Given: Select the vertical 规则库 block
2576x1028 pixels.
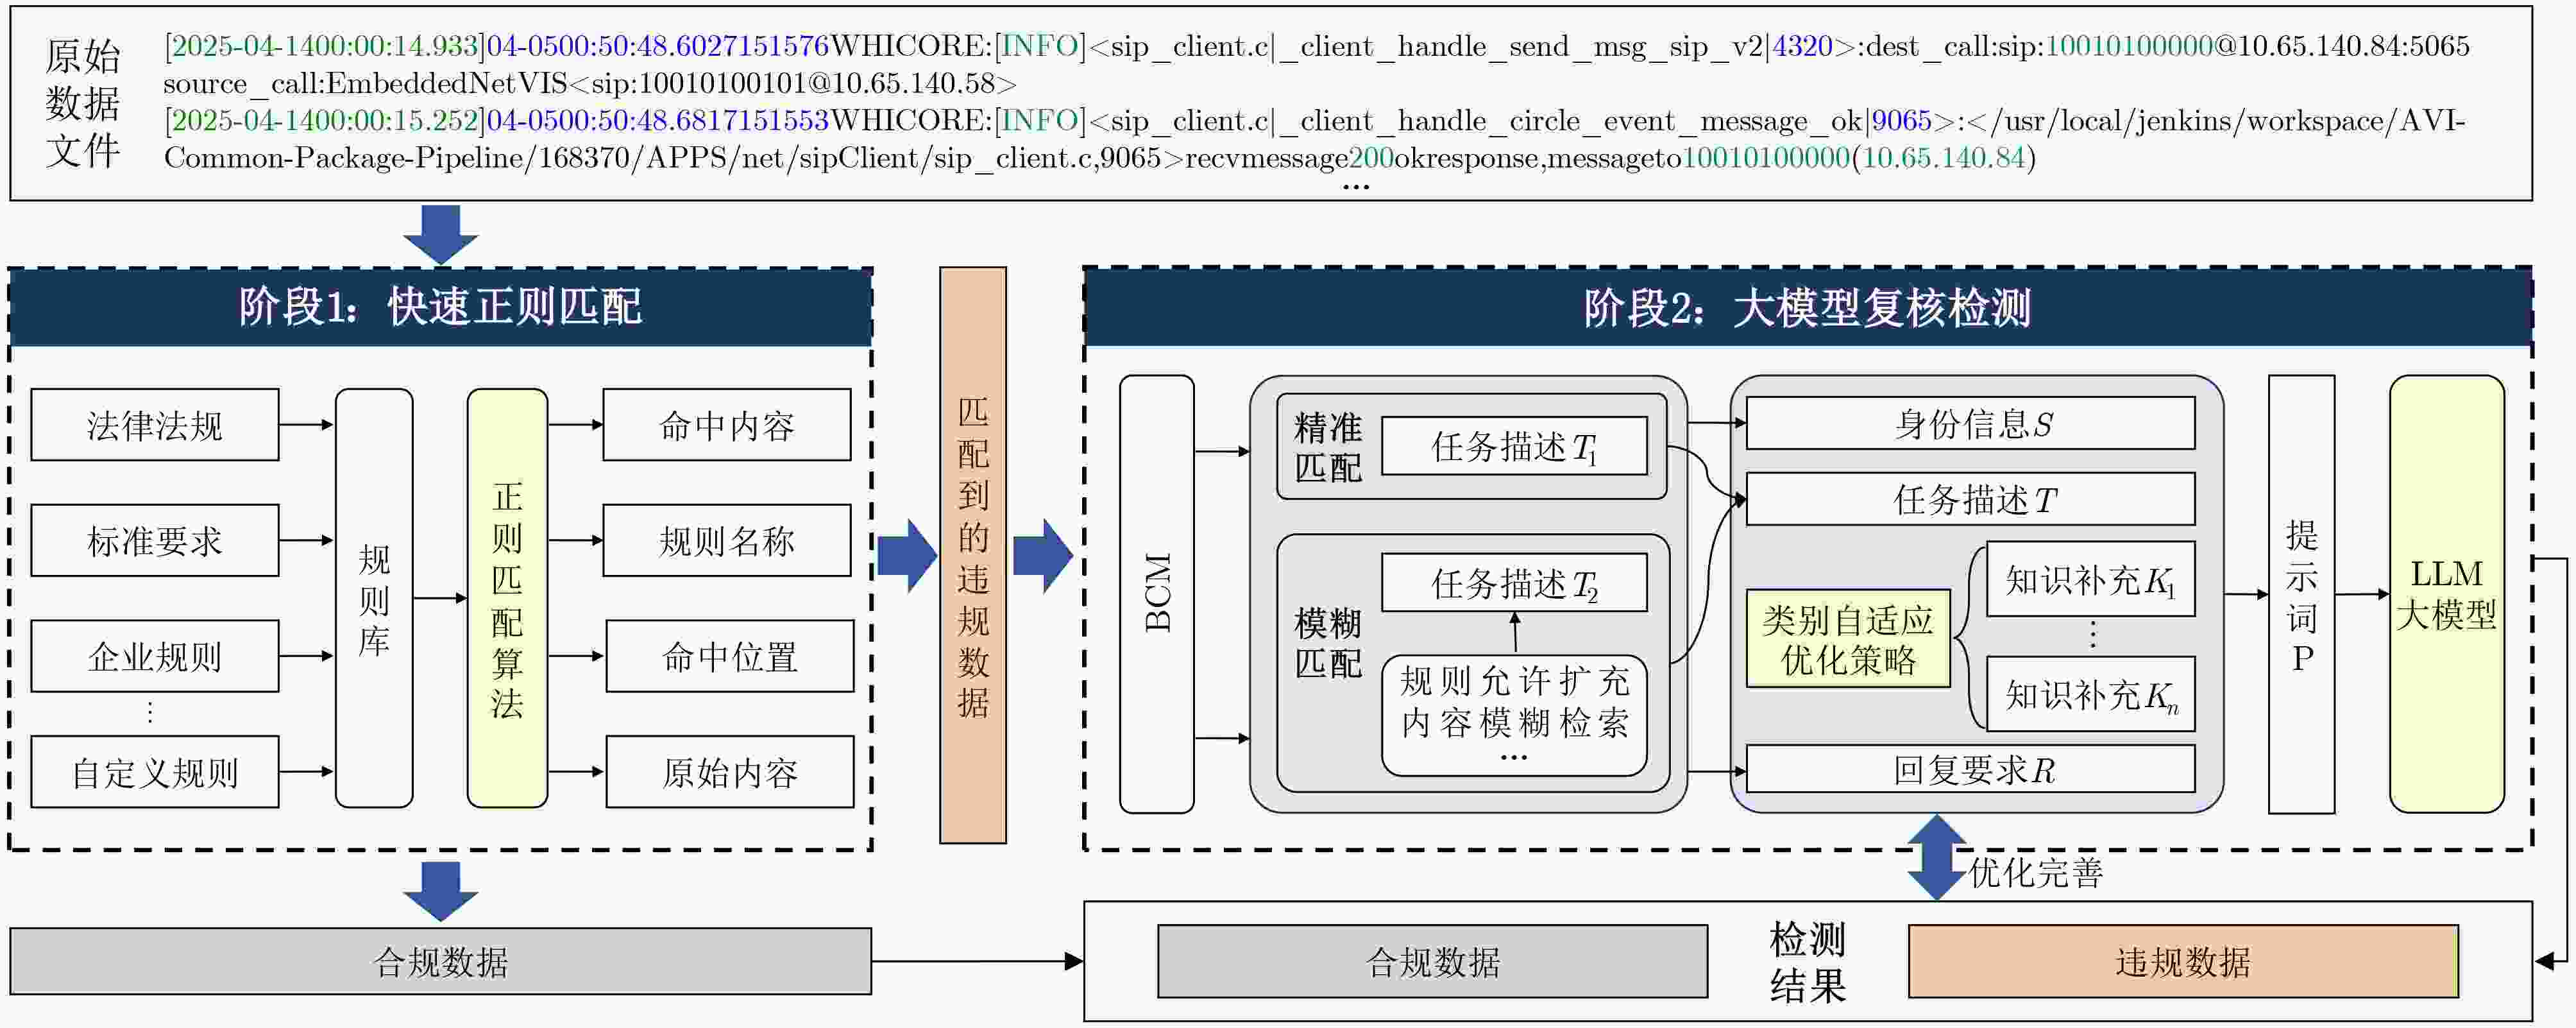Looking at the screenshot, I should pos(374,598).
